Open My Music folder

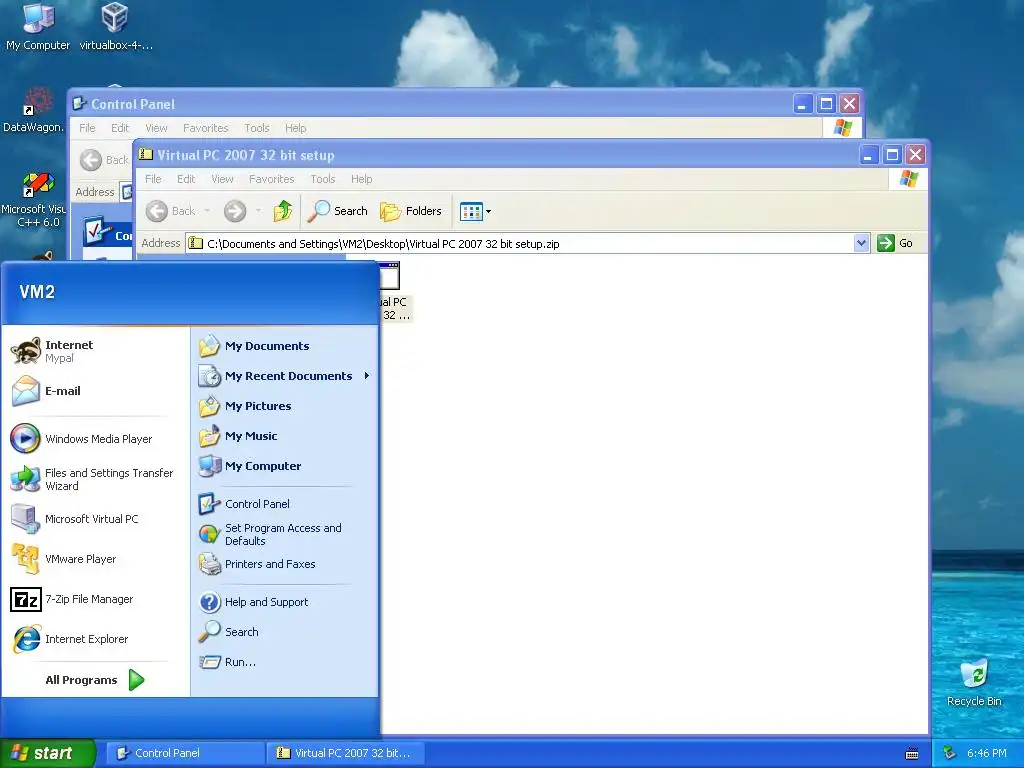pos(285,436)
